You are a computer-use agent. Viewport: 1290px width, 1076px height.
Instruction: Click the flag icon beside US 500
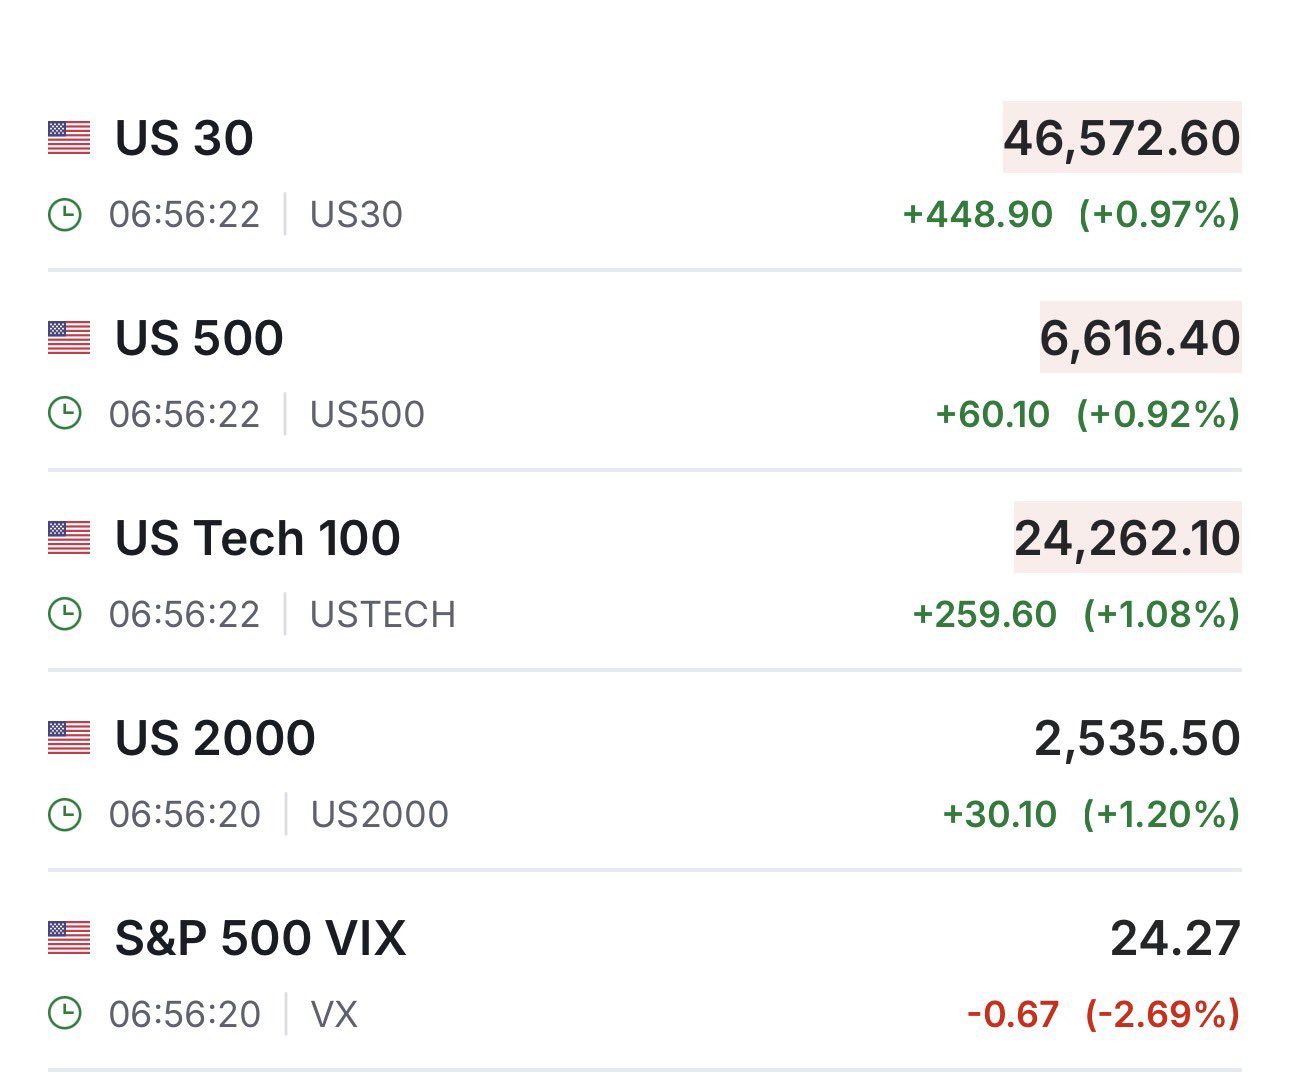69,338
